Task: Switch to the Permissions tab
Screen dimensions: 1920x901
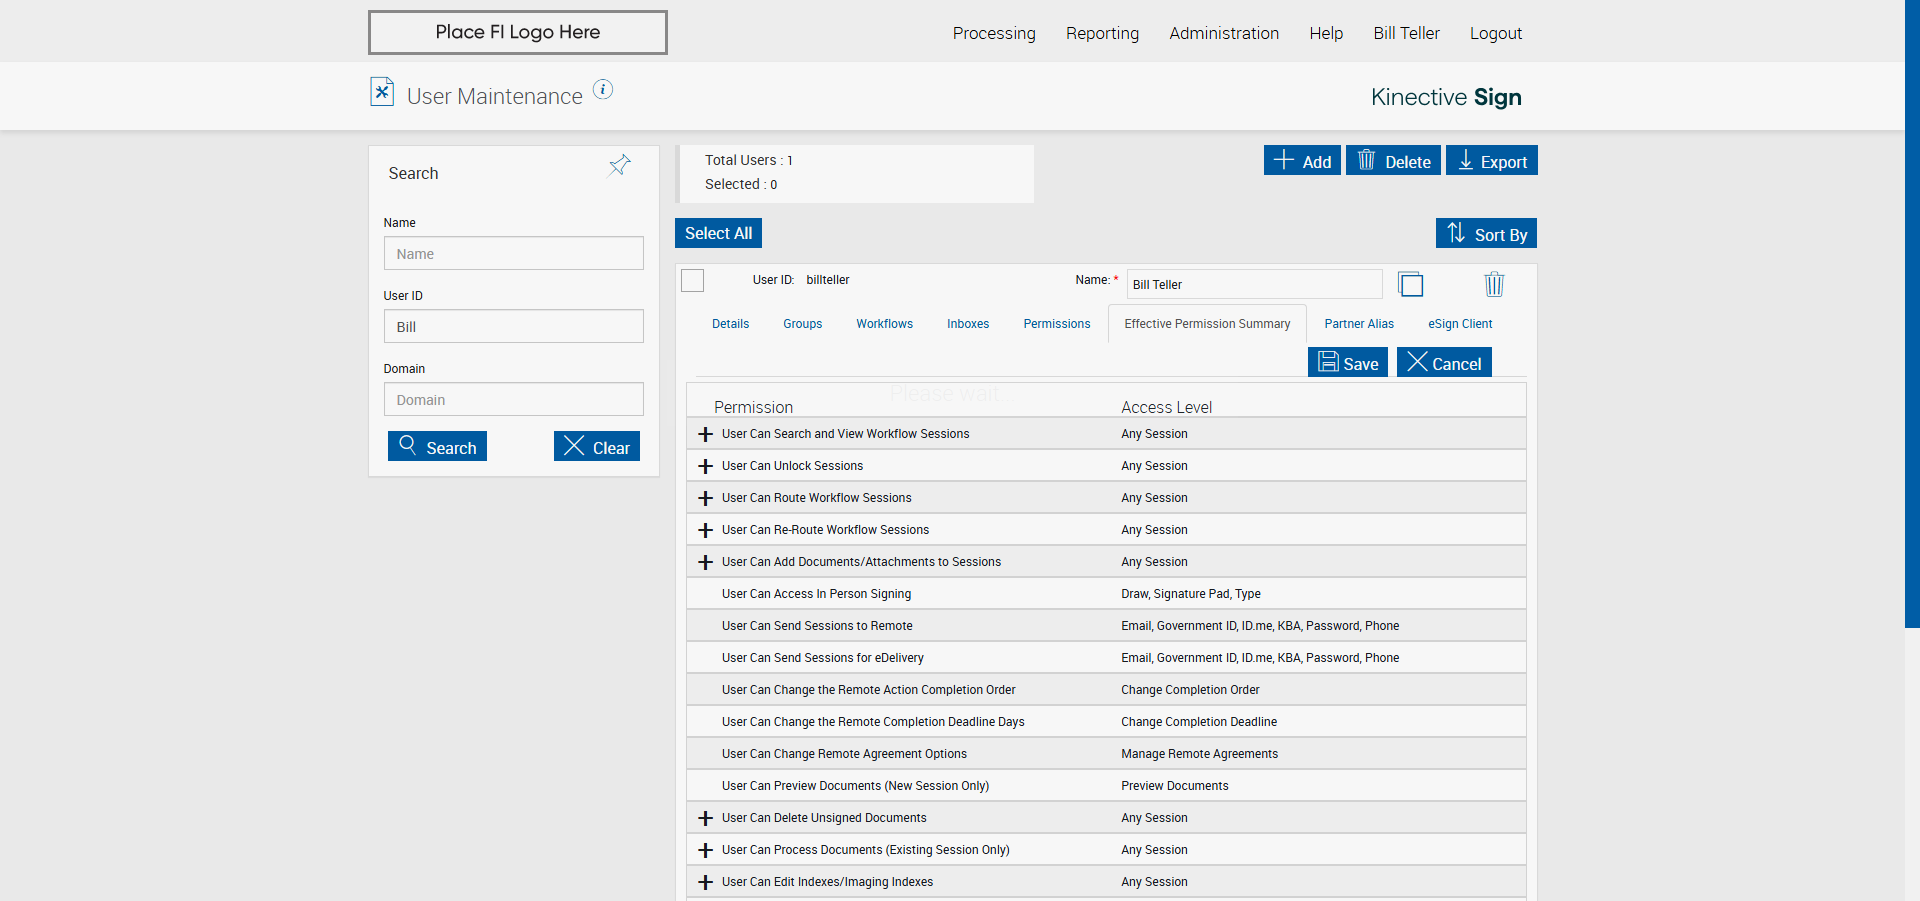Action: pos(1056,324)
